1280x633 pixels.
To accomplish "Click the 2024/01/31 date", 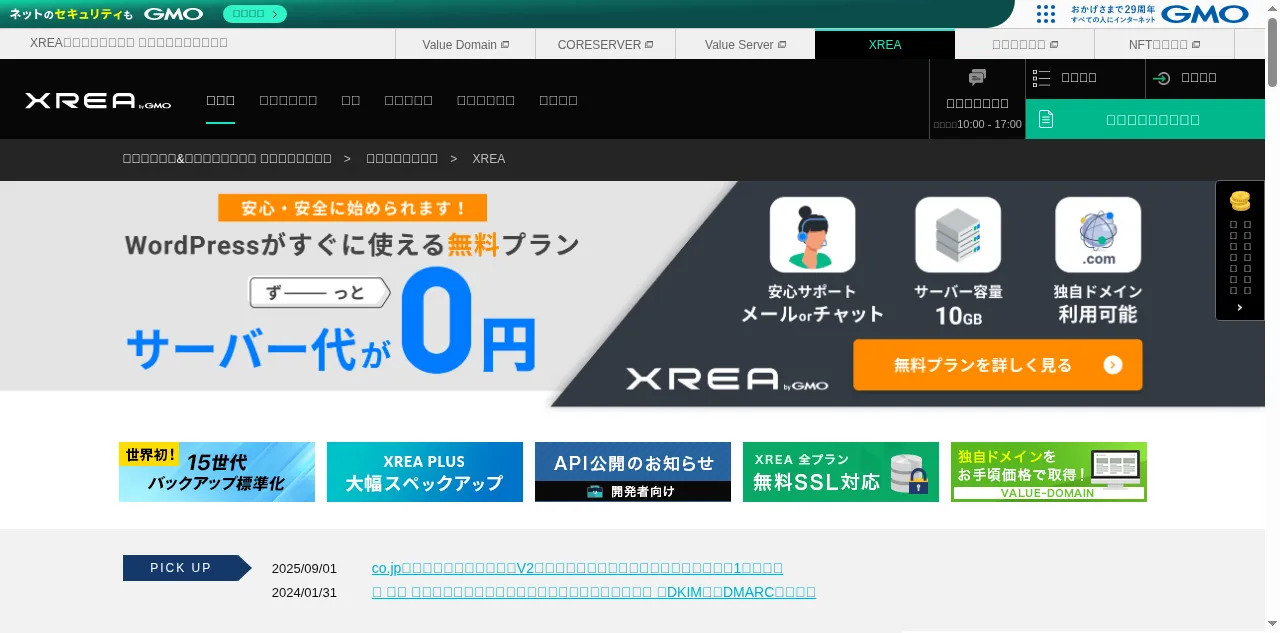I will [x=305, y=593].
